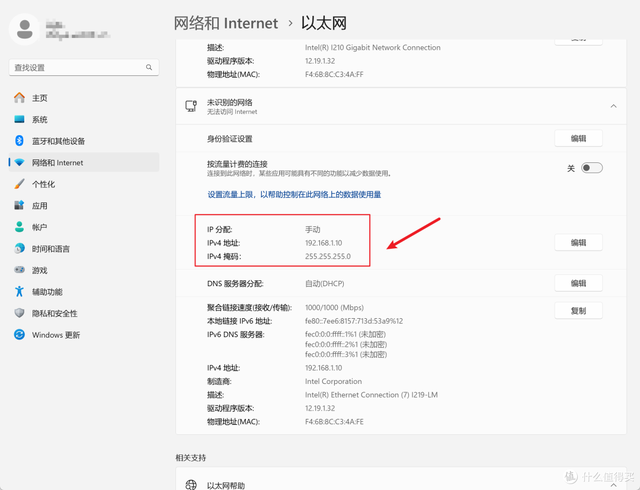Click the Privacy and security shield icon
The width and height of the screenshot is (640, 490).
pyautogui.click(x=19, y=313)
